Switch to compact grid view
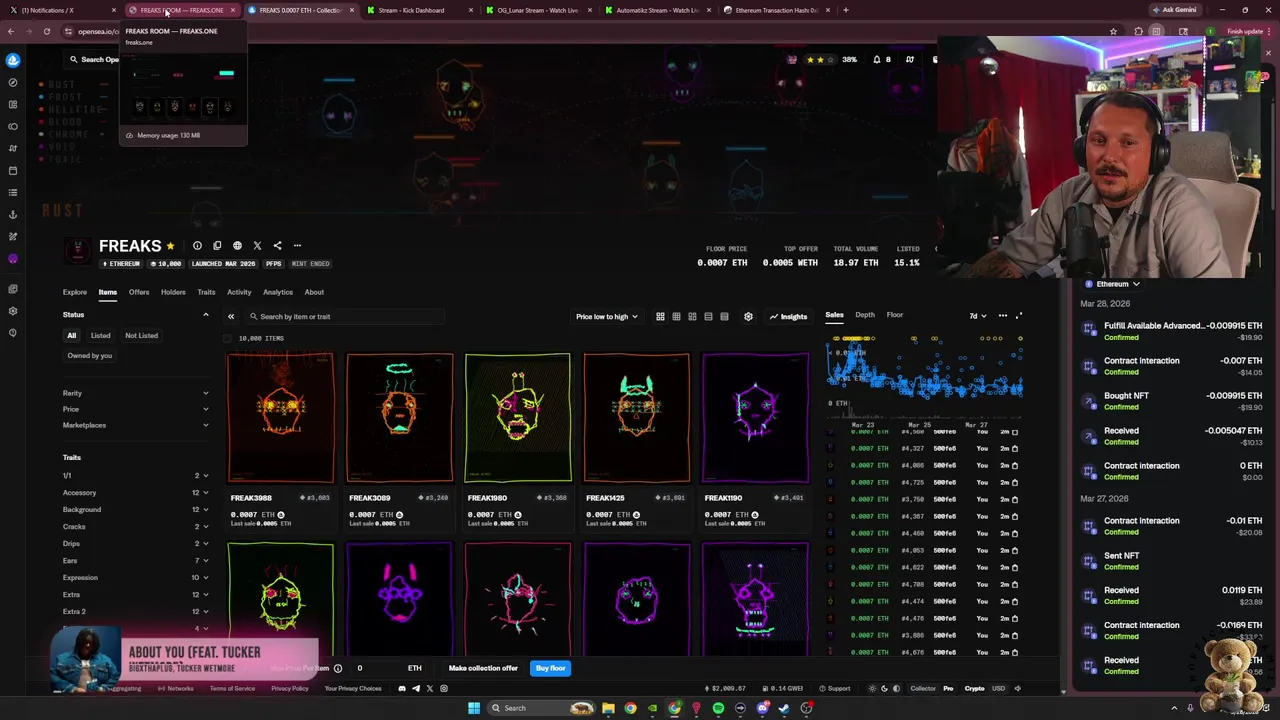This screenshot has height=720, width=1280. [x=676, y=317]
